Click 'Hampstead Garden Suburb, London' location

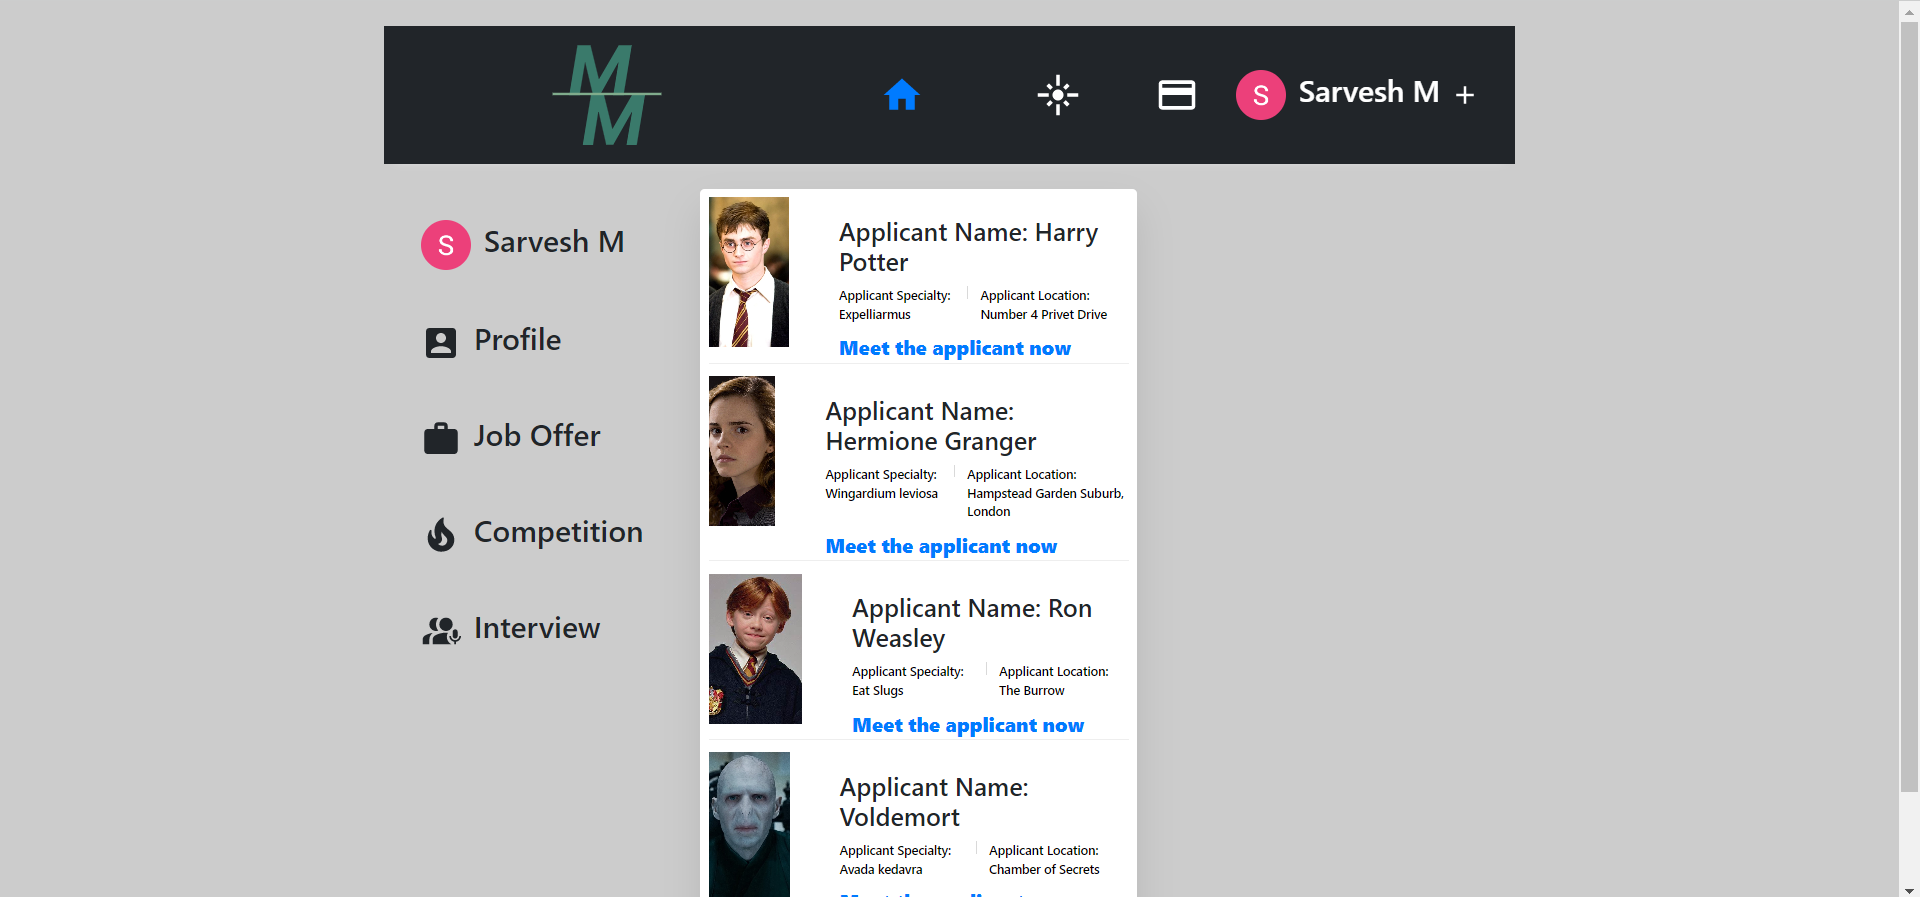(1045, 502)
